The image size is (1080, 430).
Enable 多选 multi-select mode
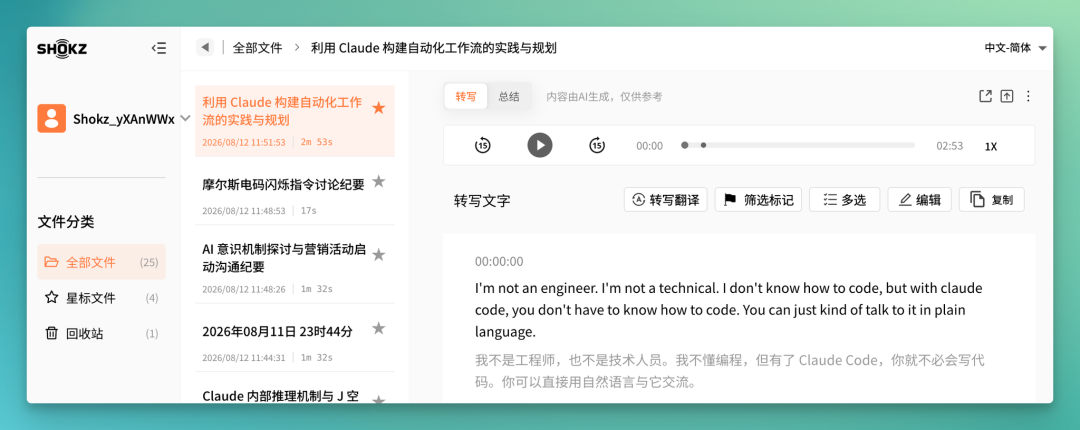point(844,200)
